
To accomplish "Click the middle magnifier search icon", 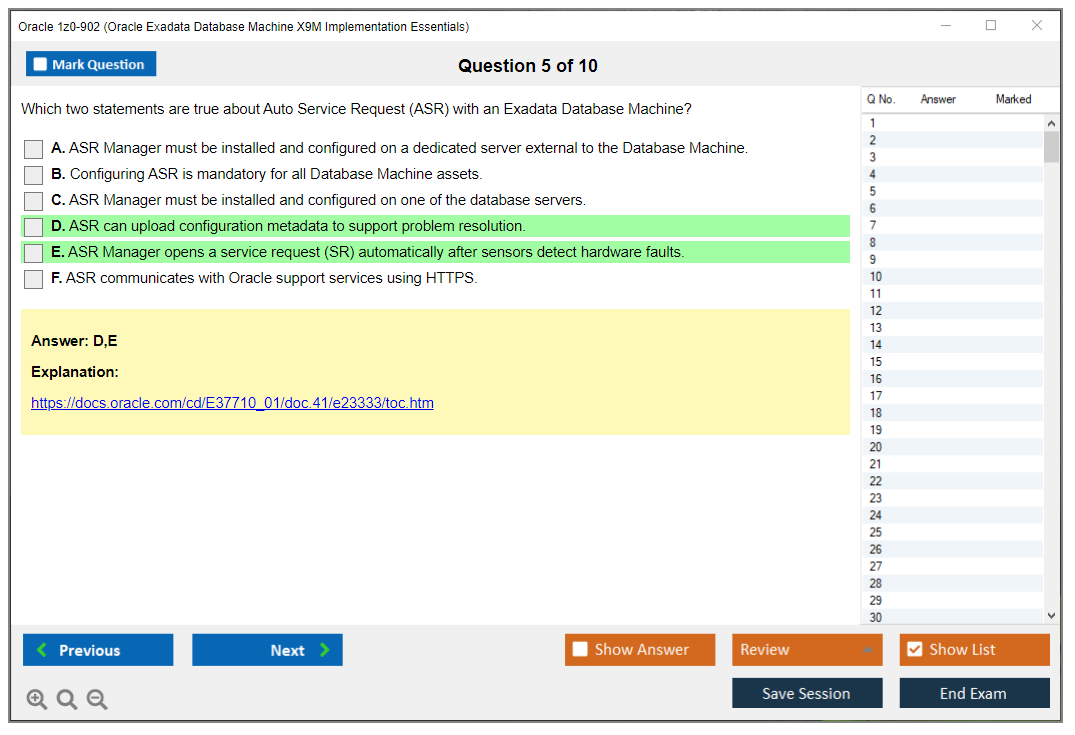I will [67, 699].
